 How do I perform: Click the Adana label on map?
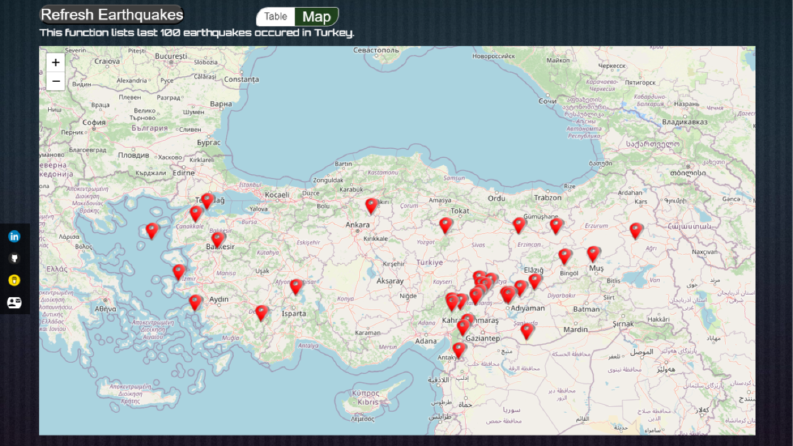(x=426, y=341)
